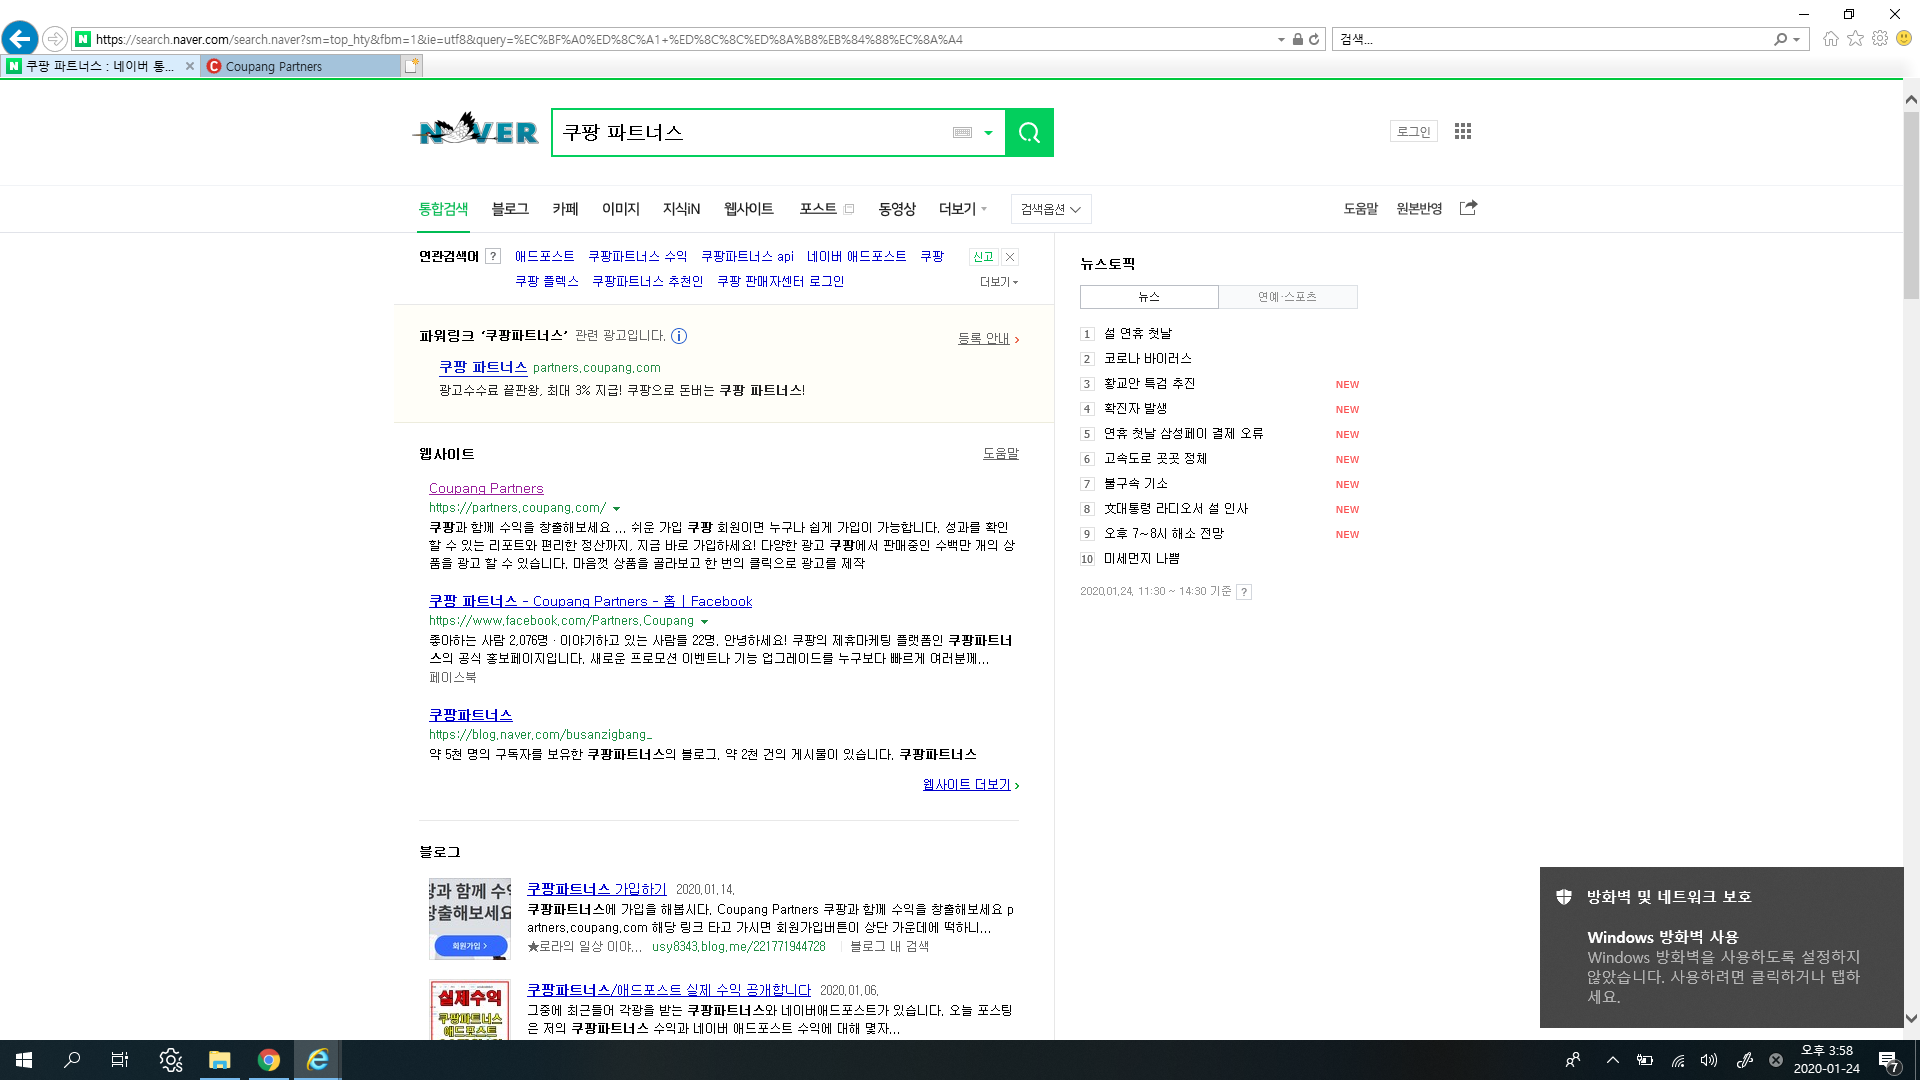Close the related search terms X button
1920x1080 pixels.
[x=1010, y=257]
